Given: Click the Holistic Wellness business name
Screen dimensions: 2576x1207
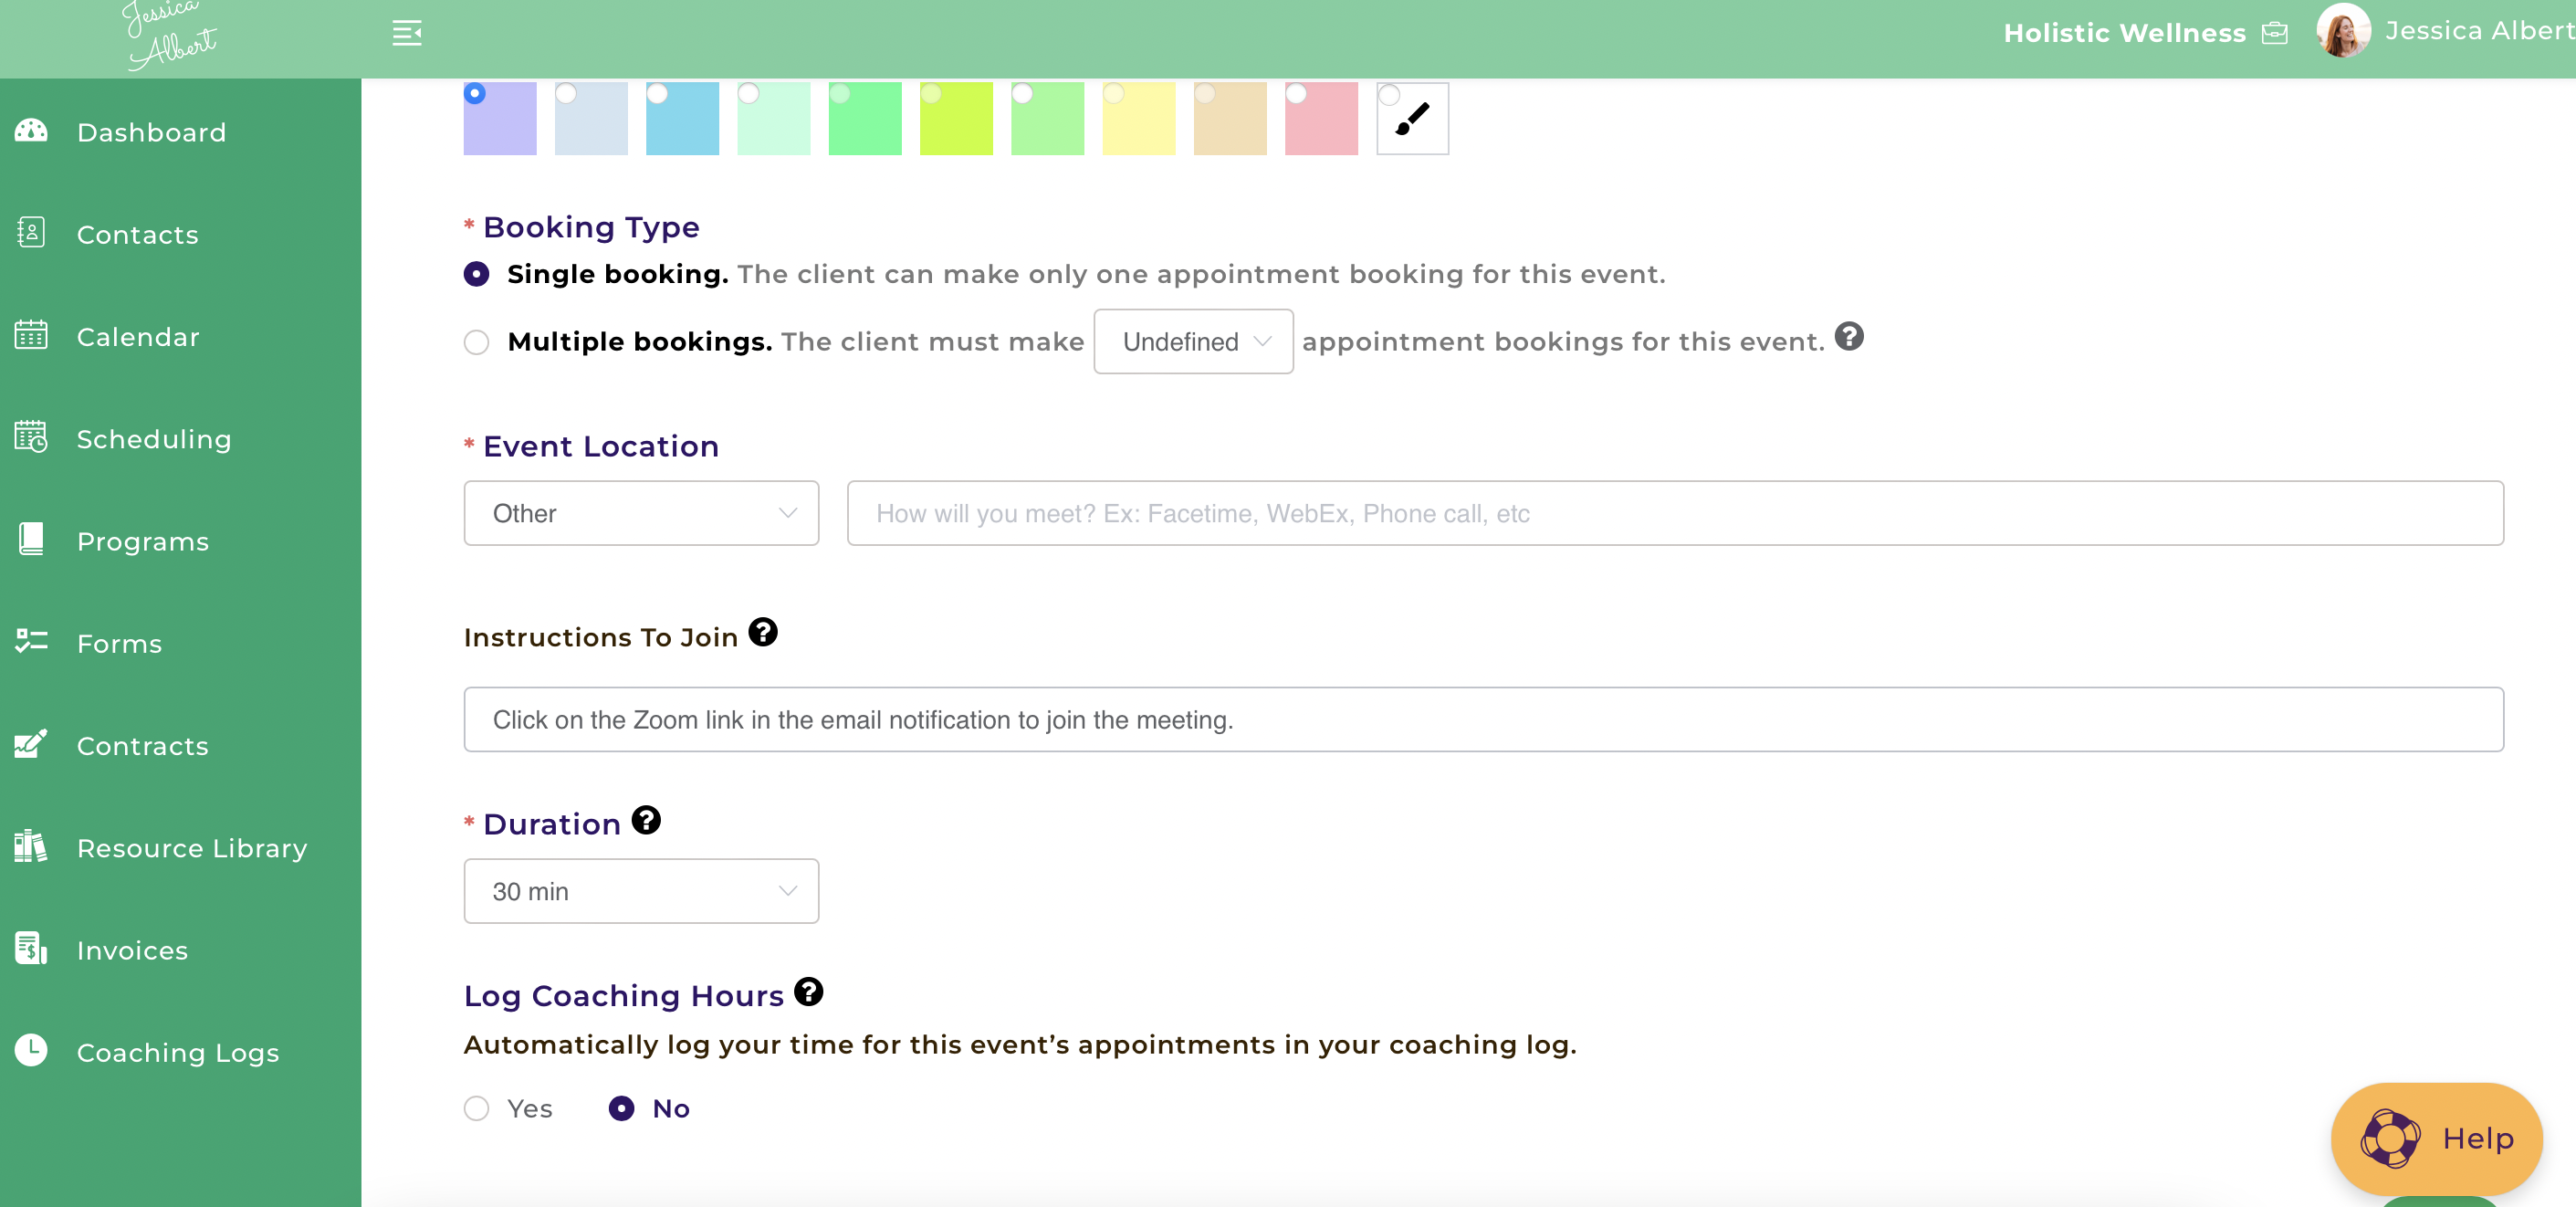Looking at the screenshot, I should (2124, 33).
